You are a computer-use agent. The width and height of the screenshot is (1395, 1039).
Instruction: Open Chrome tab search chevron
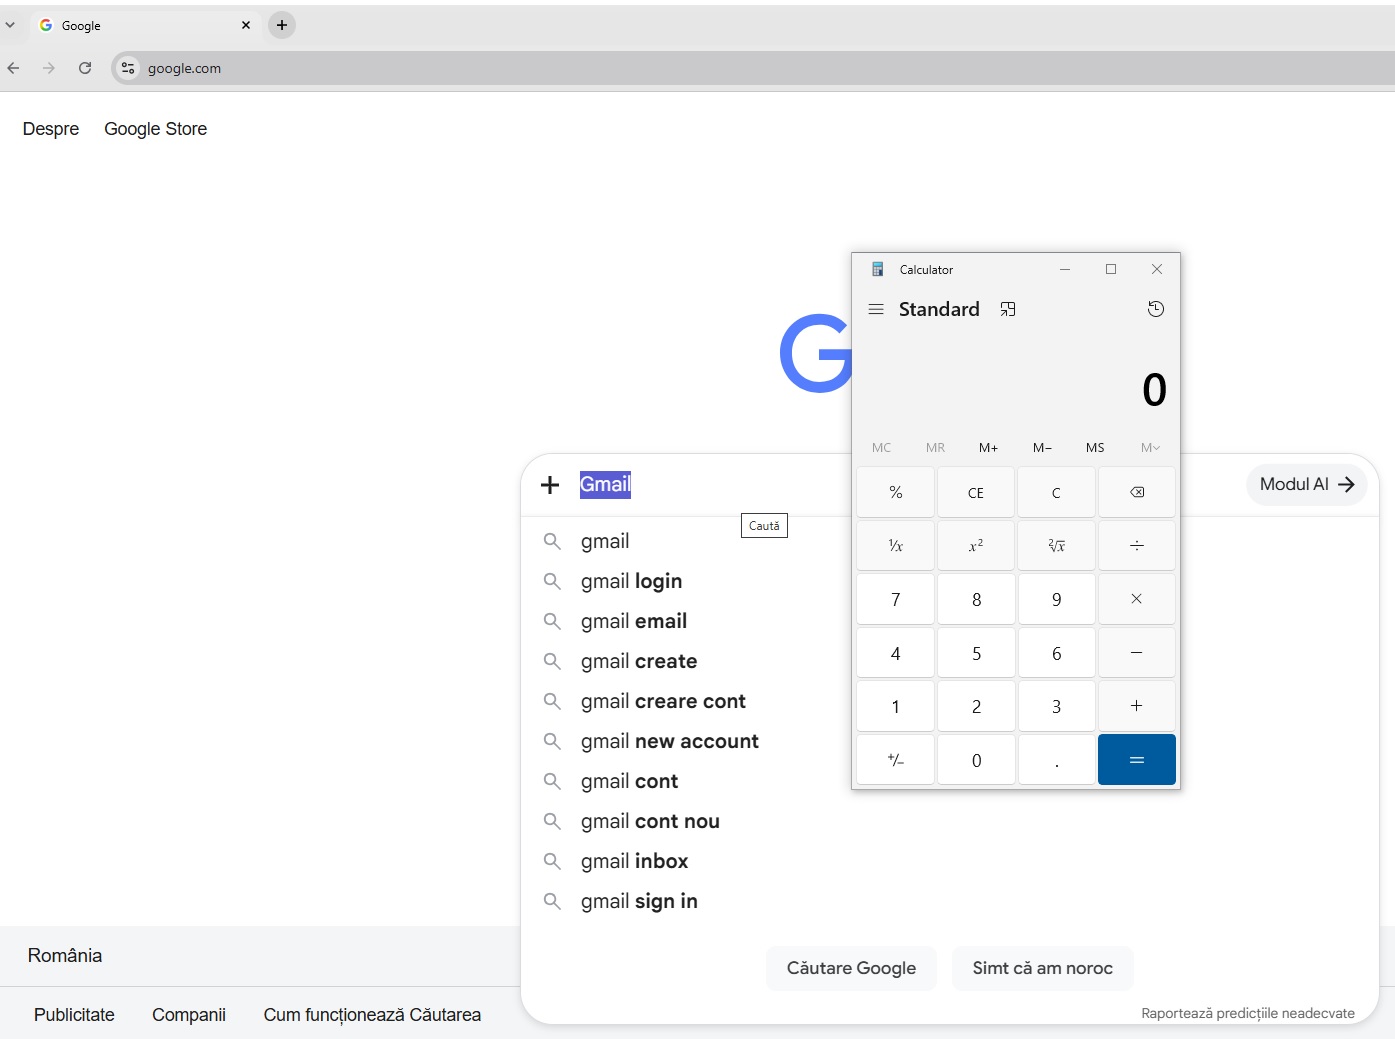coord(10,25)
